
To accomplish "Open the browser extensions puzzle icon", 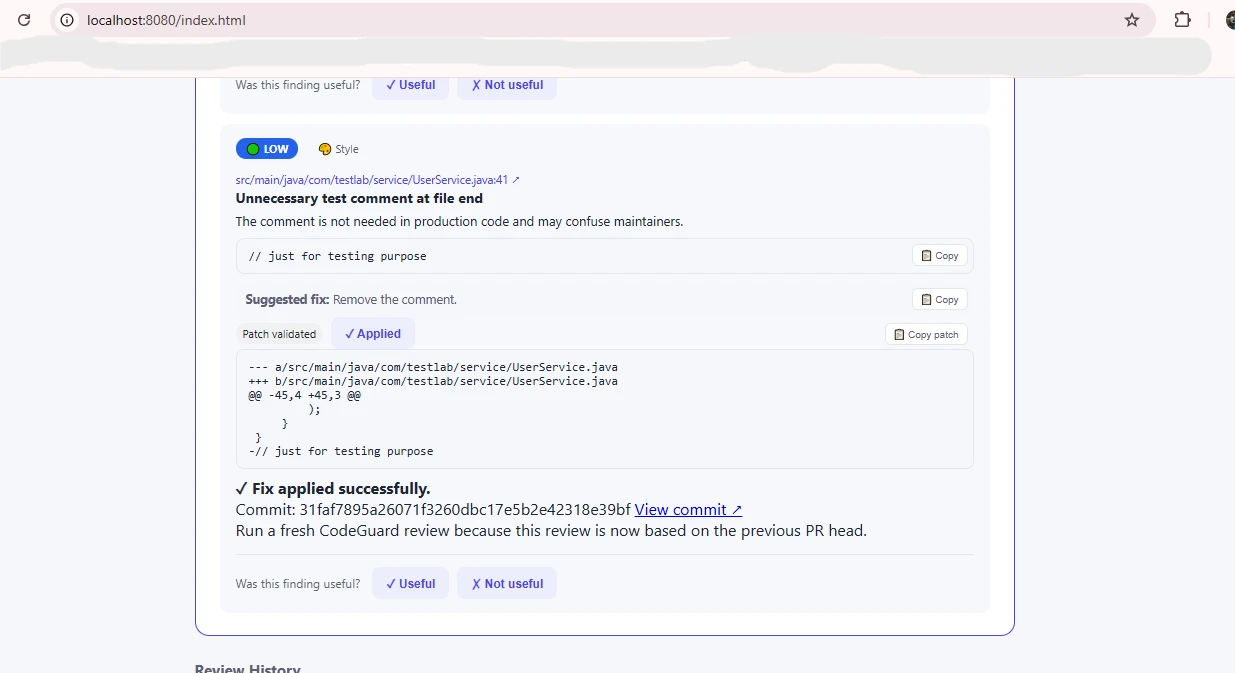I will [1182, 20].
